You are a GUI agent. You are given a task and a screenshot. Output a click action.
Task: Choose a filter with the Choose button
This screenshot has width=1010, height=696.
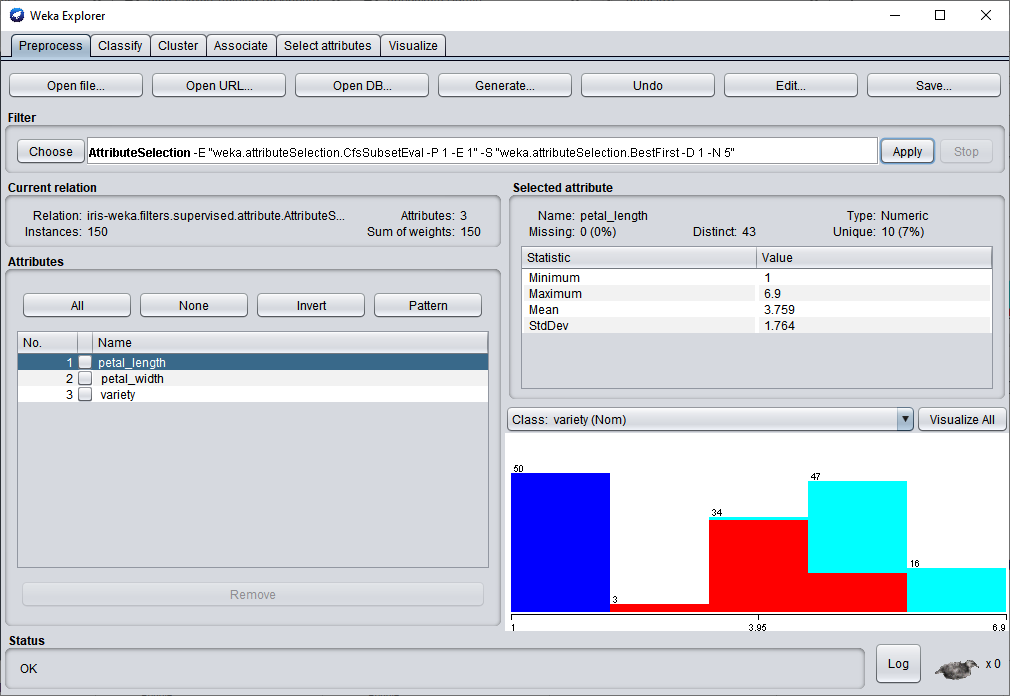[51, 151]
